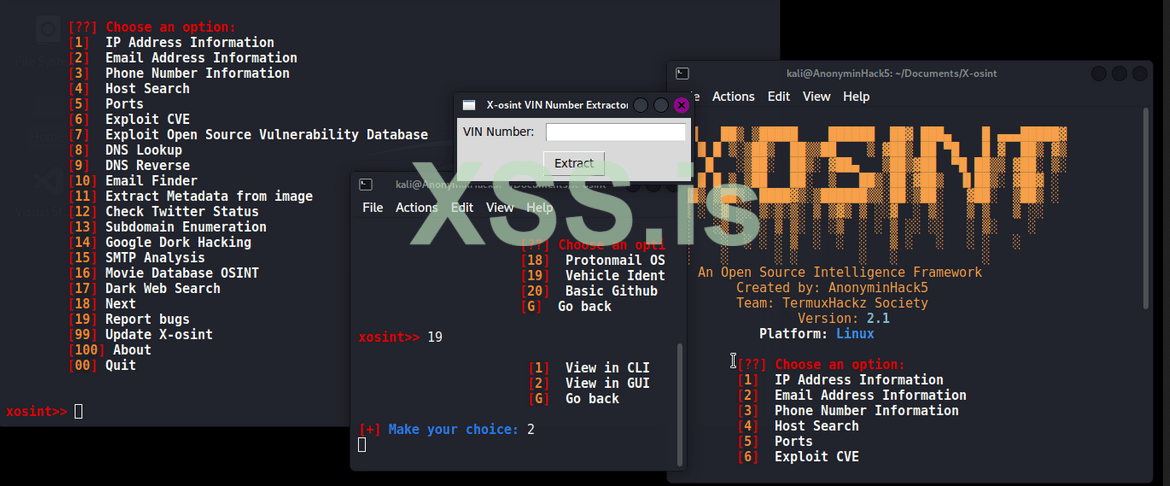Click '[18] Protonmail OS' in middle terminal
This screenshot has width=1170, height=486.
coord(593,260)
